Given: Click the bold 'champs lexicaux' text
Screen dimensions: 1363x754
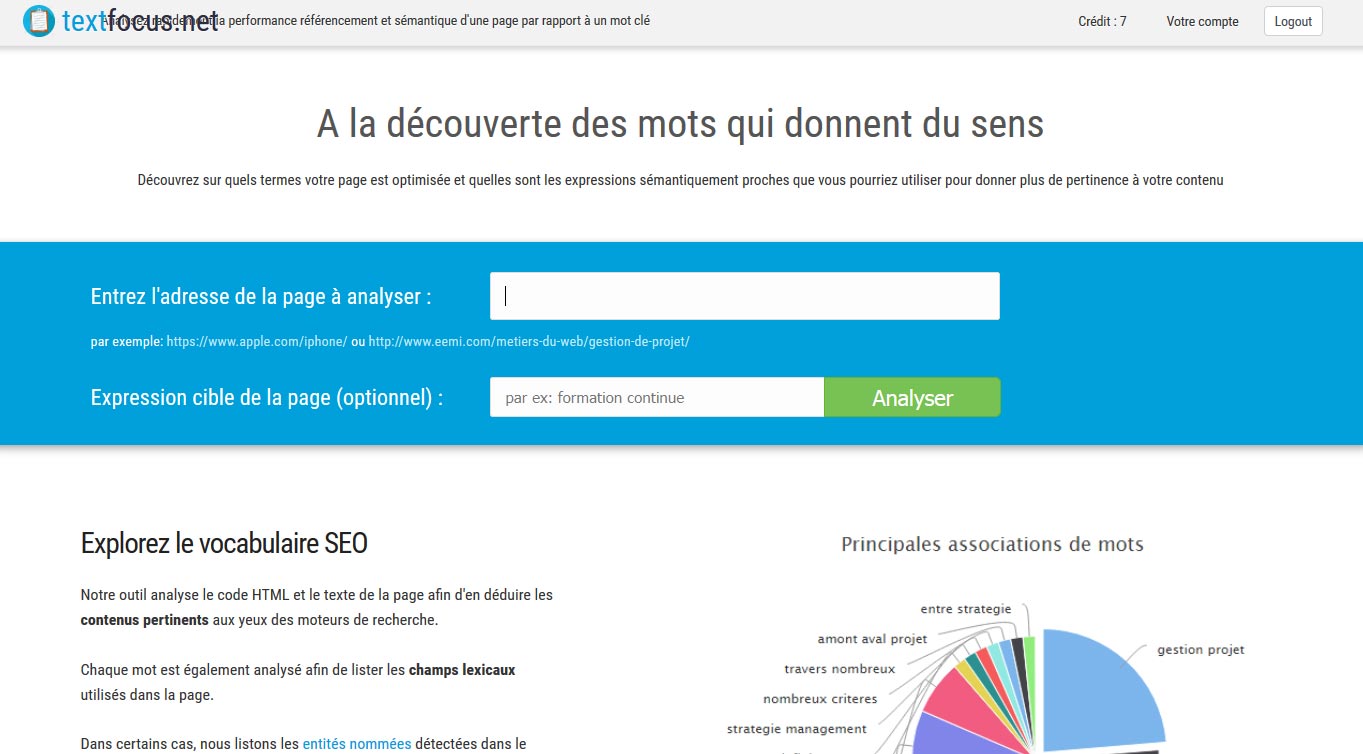Looking at the screenshot, I should point(462,670).
